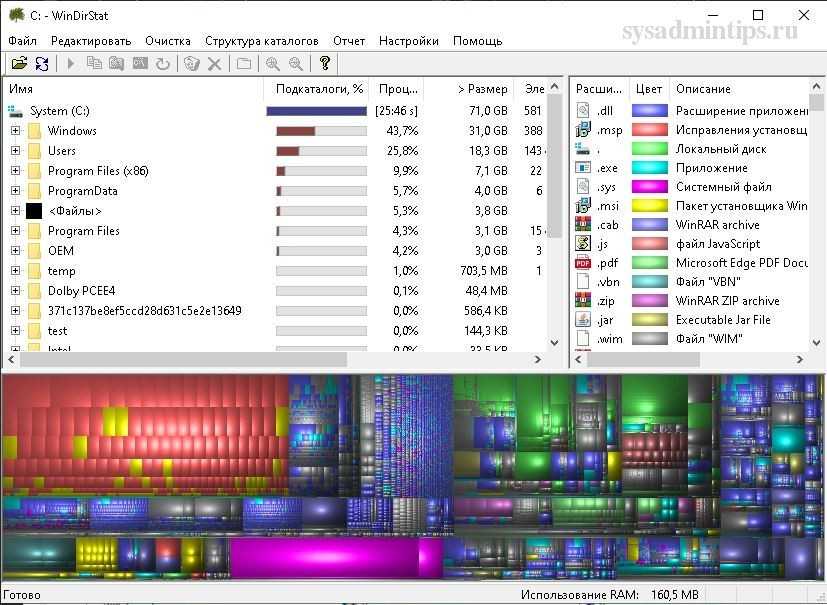
Task: Click the Help question mark icon
Action: pyautogui.click(x=325, y=64)
